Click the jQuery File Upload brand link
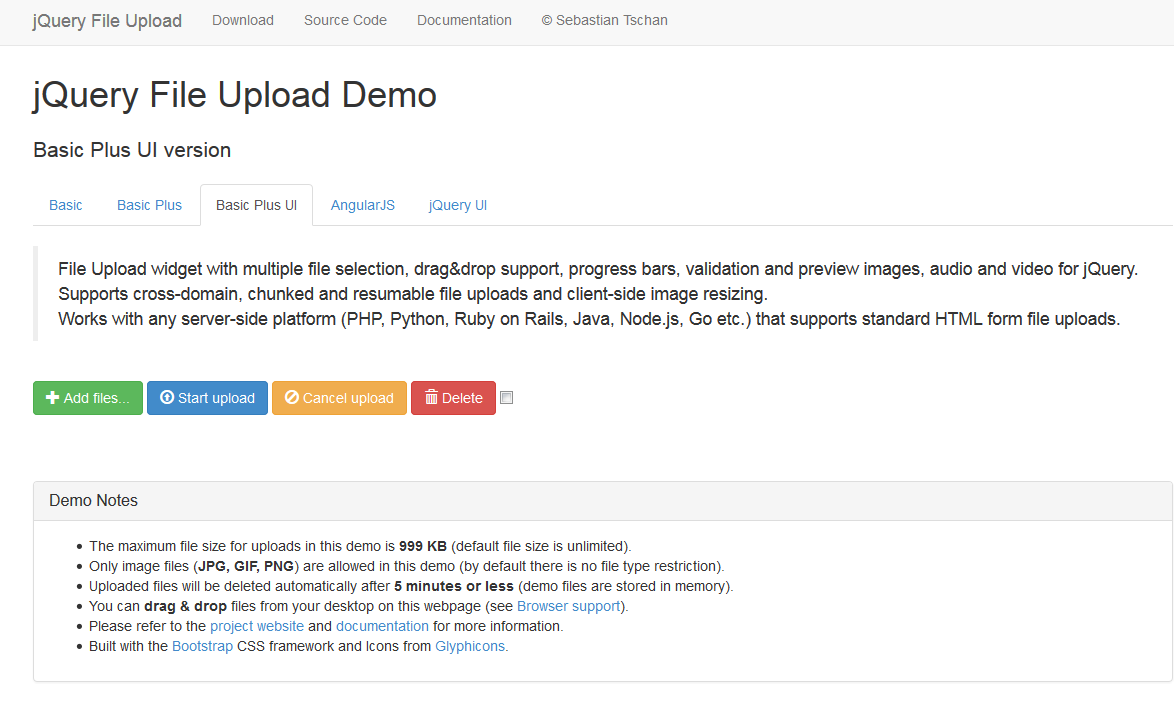The height and width of the screenshot is (715, 1174). click(107, 21)
